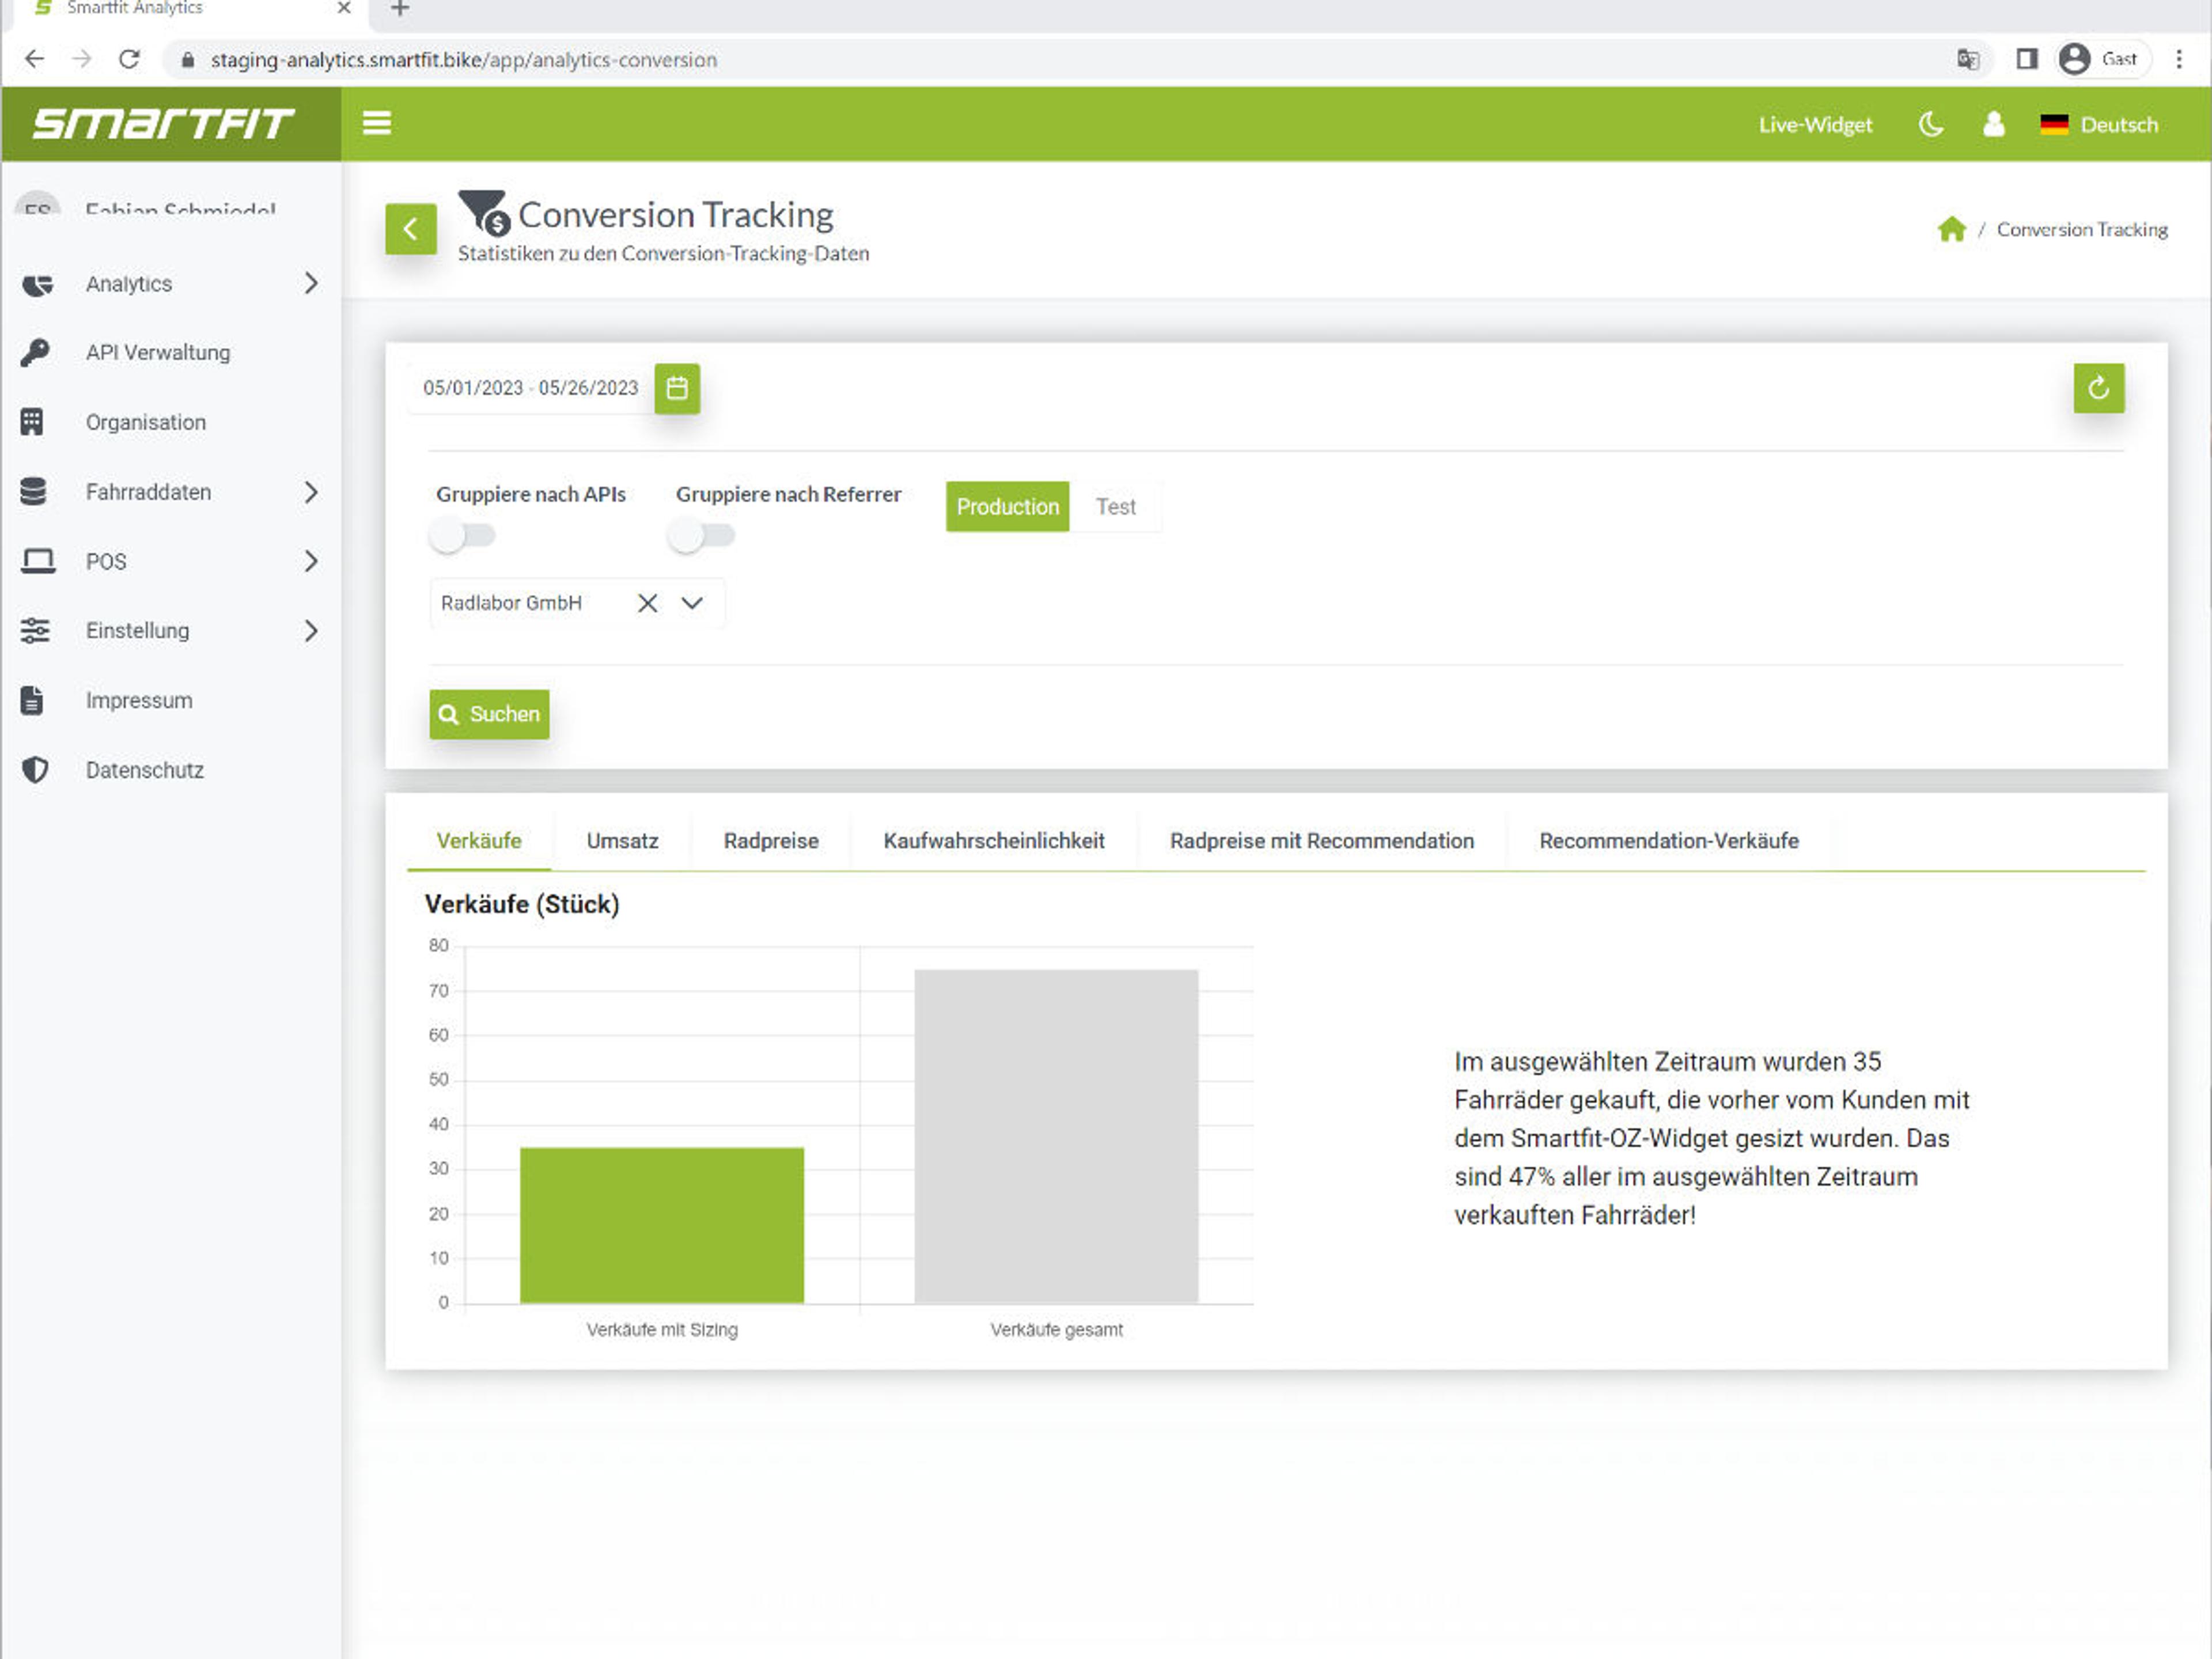Open the user profile icon in header
2212x1659 pixels.
pyautogui.click(x=1993, y=124)
